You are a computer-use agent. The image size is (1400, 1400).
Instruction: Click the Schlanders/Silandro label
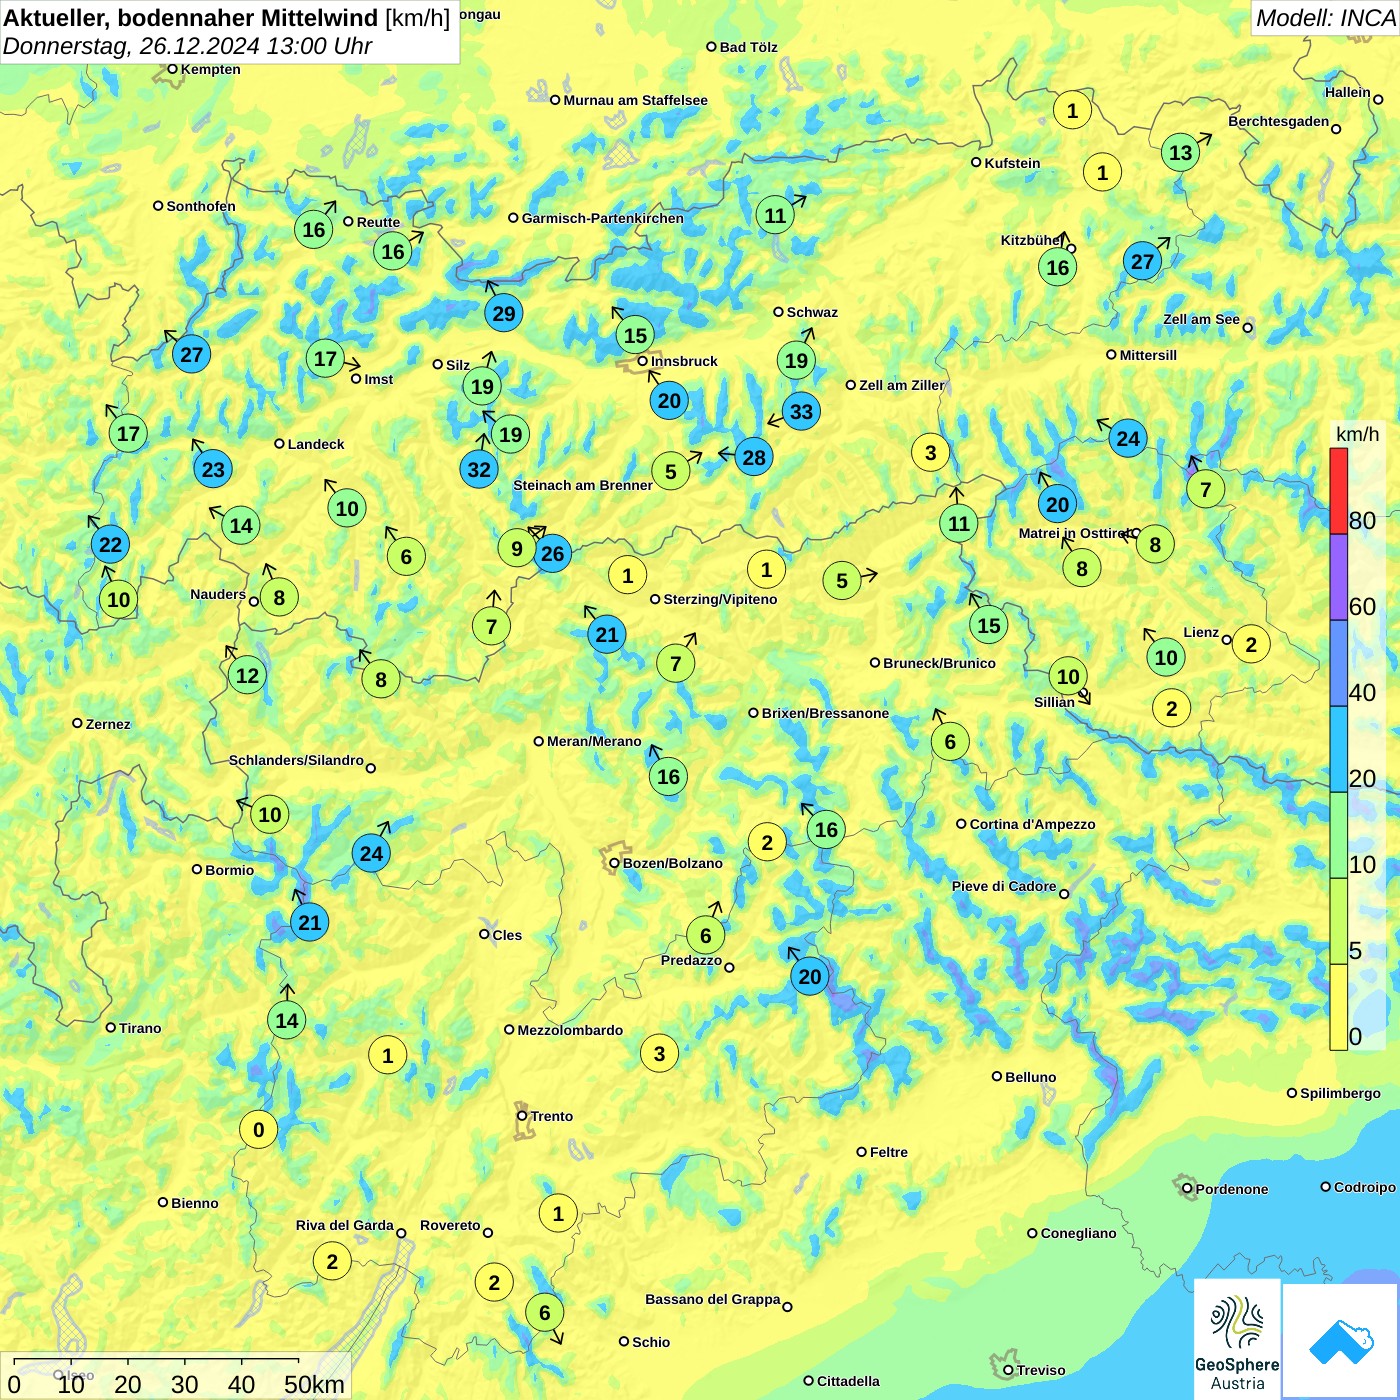[296, 760]
